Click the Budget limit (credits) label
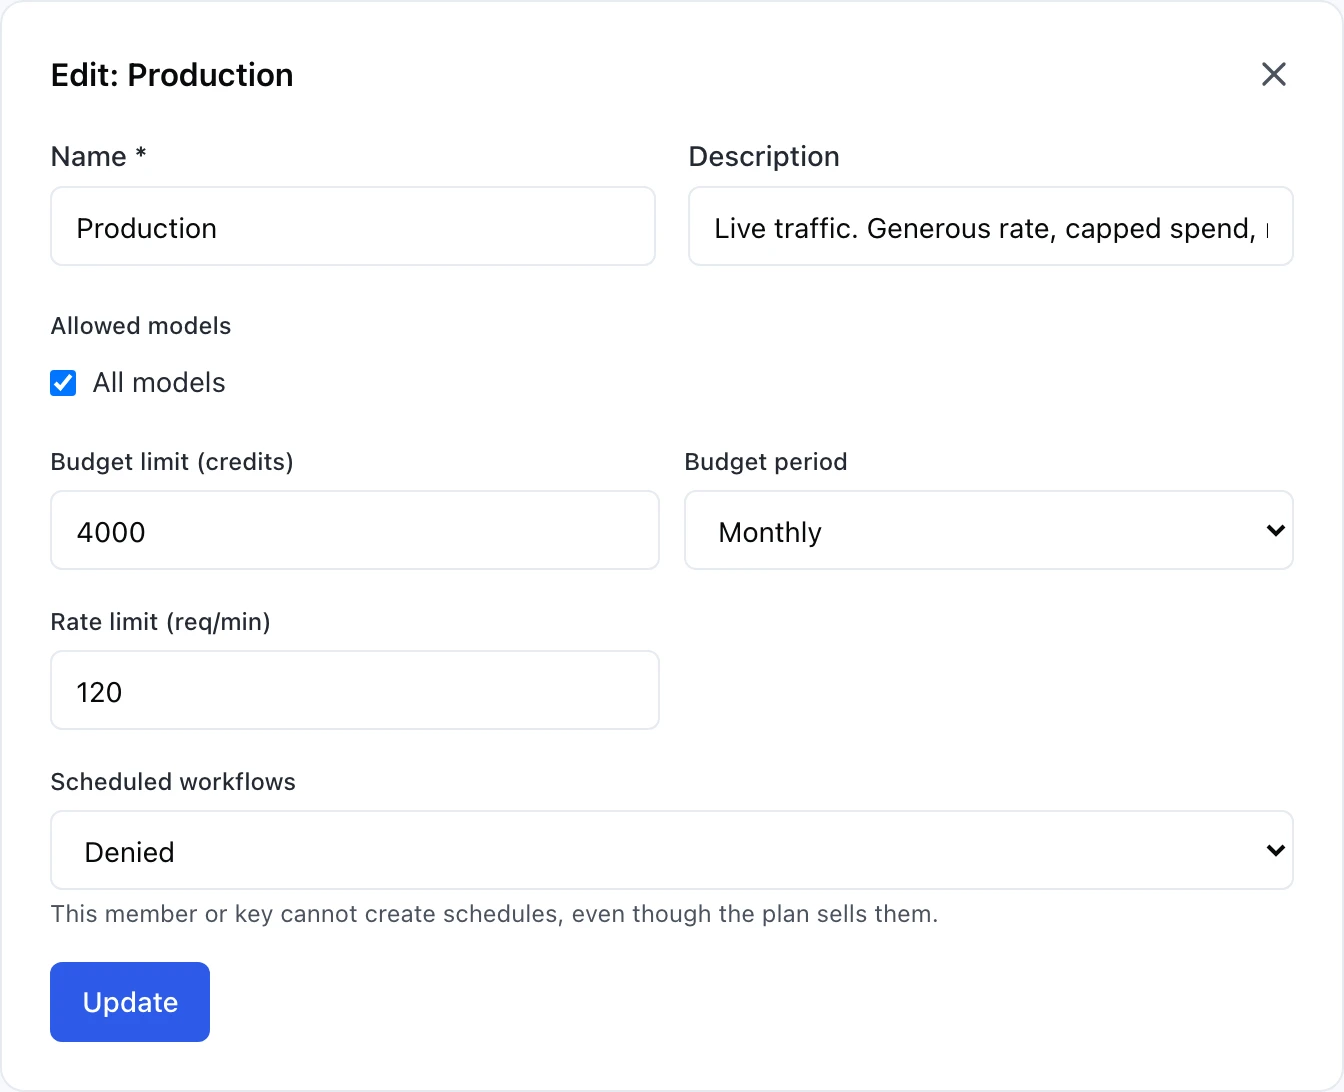 172,462
